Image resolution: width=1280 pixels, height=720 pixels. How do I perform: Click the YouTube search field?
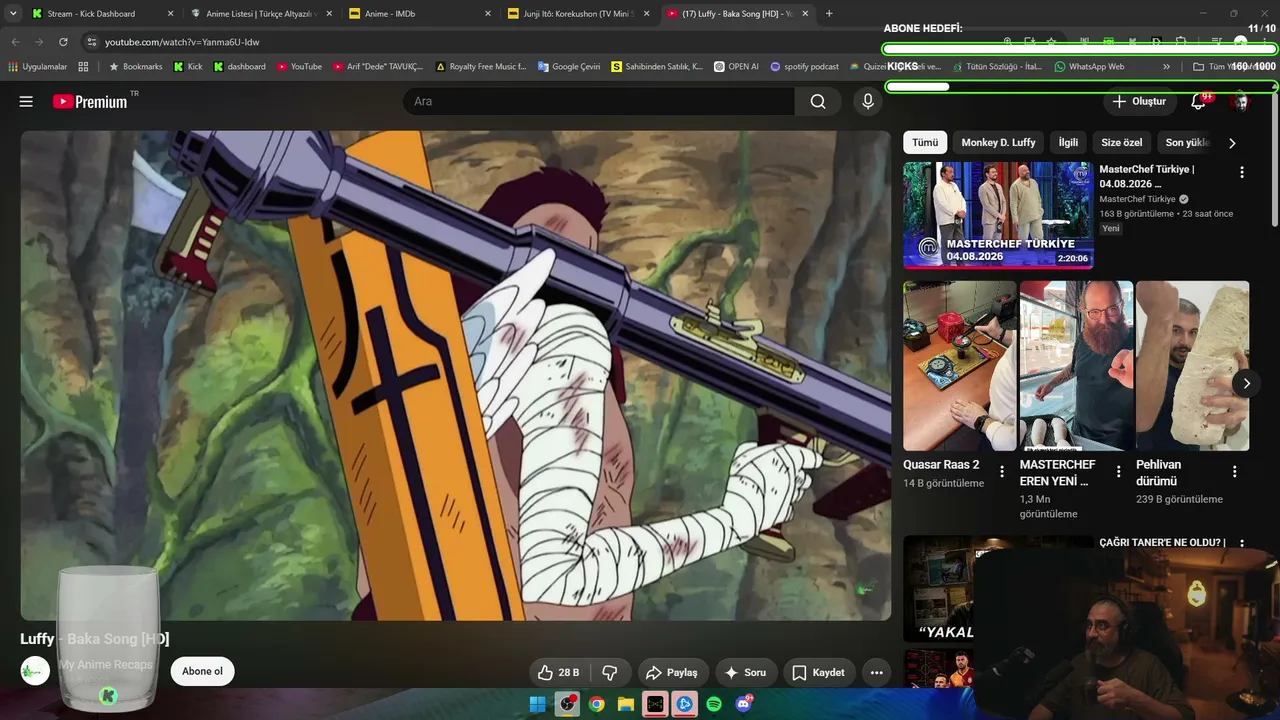click(x=599, y=101)
